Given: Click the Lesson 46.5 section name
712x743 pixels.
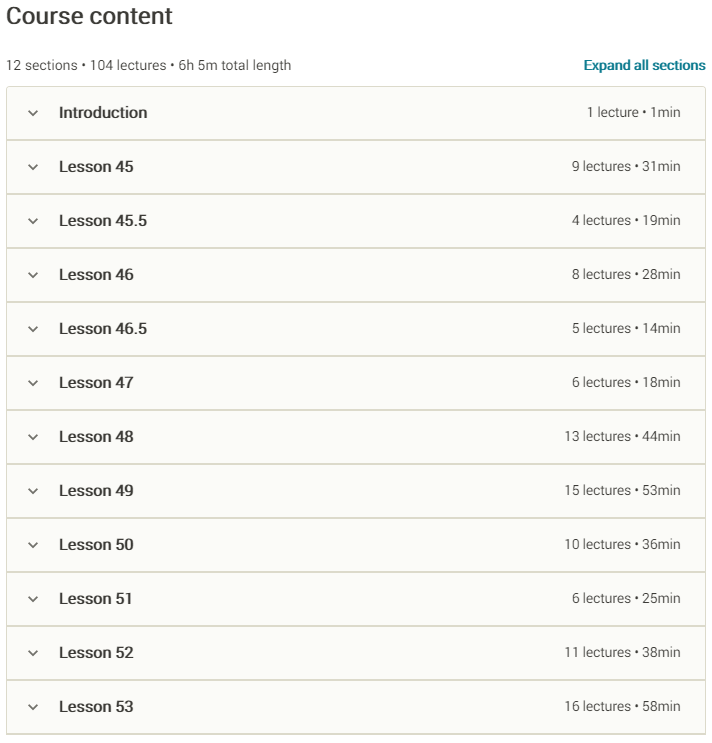Looking at the screenshot, I should [103, 329].
